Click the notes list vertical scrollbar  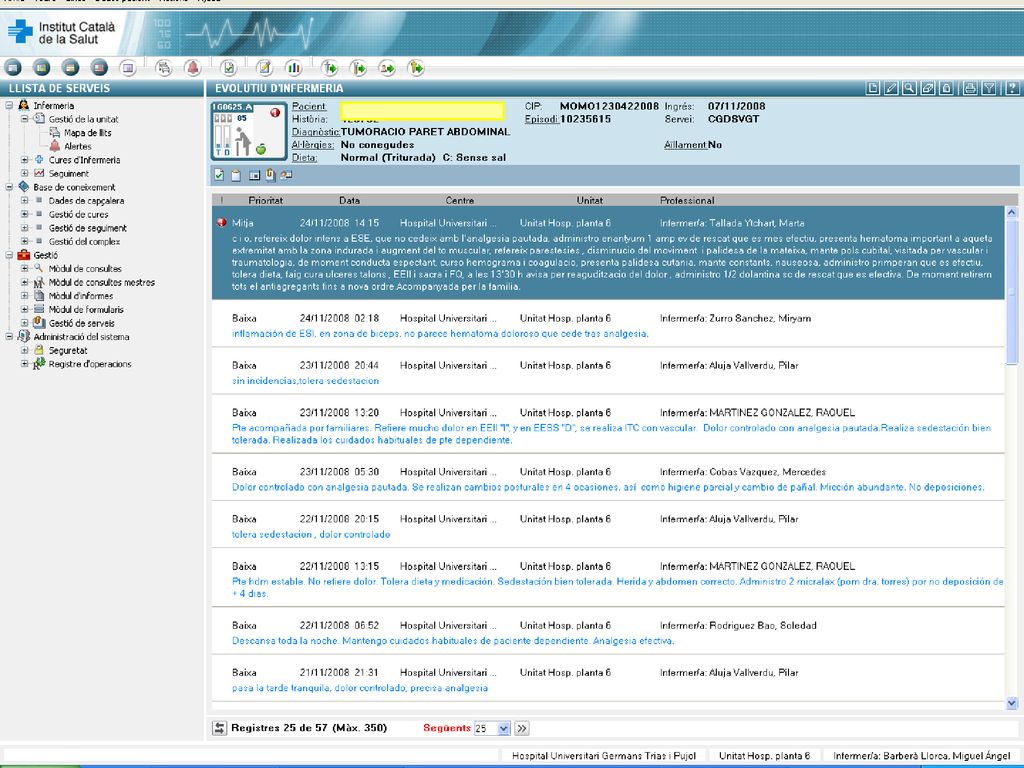pos(1012,457)
